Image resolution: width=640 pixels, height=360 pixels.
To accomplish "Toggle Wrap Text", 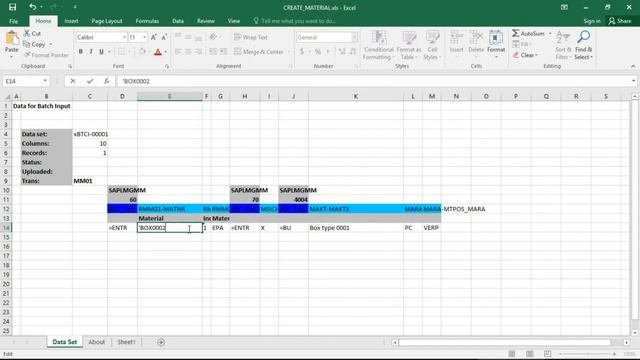I will pyautogui.click(x=251, y=37).
